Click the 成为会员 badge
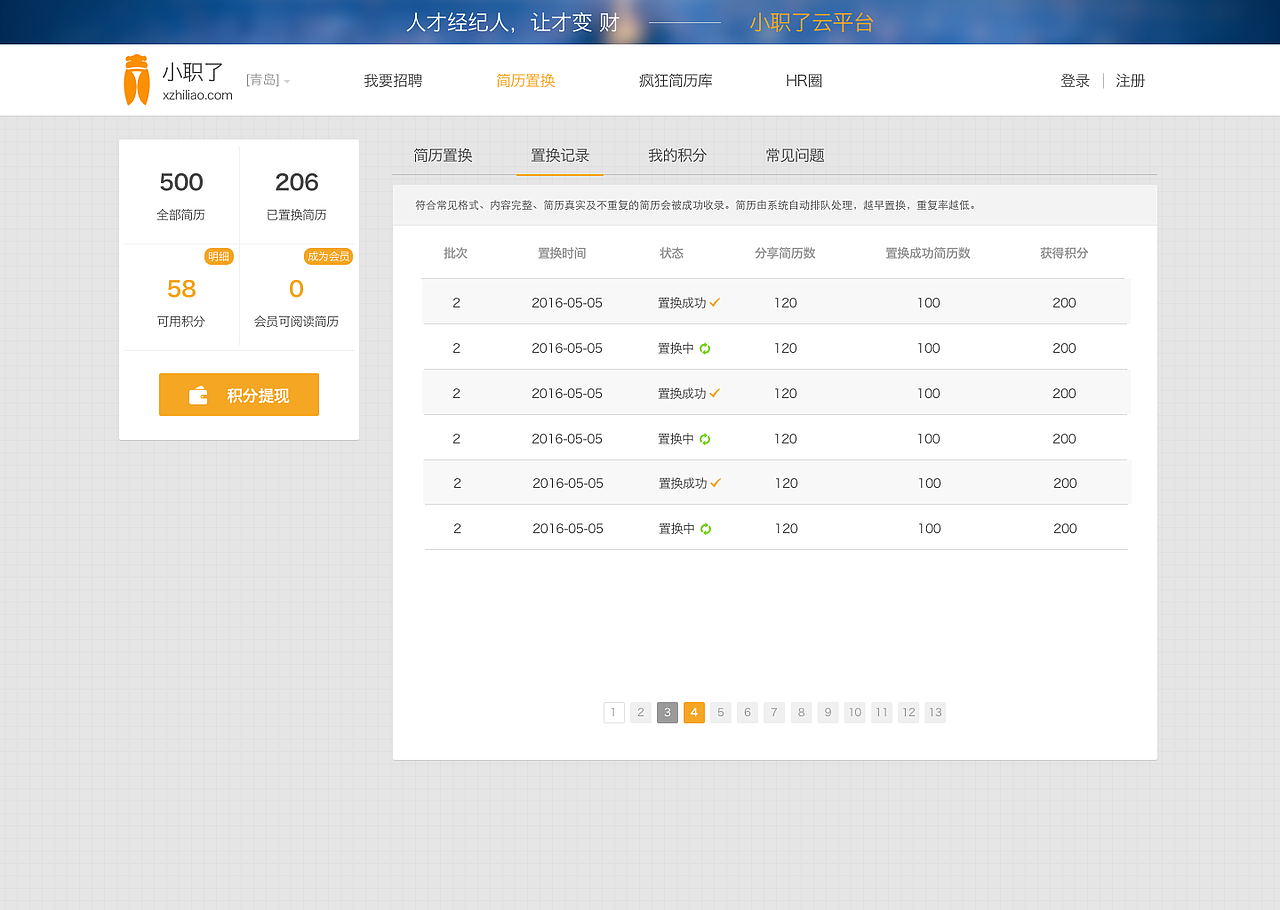The image size is (1280, 910). 328,256
